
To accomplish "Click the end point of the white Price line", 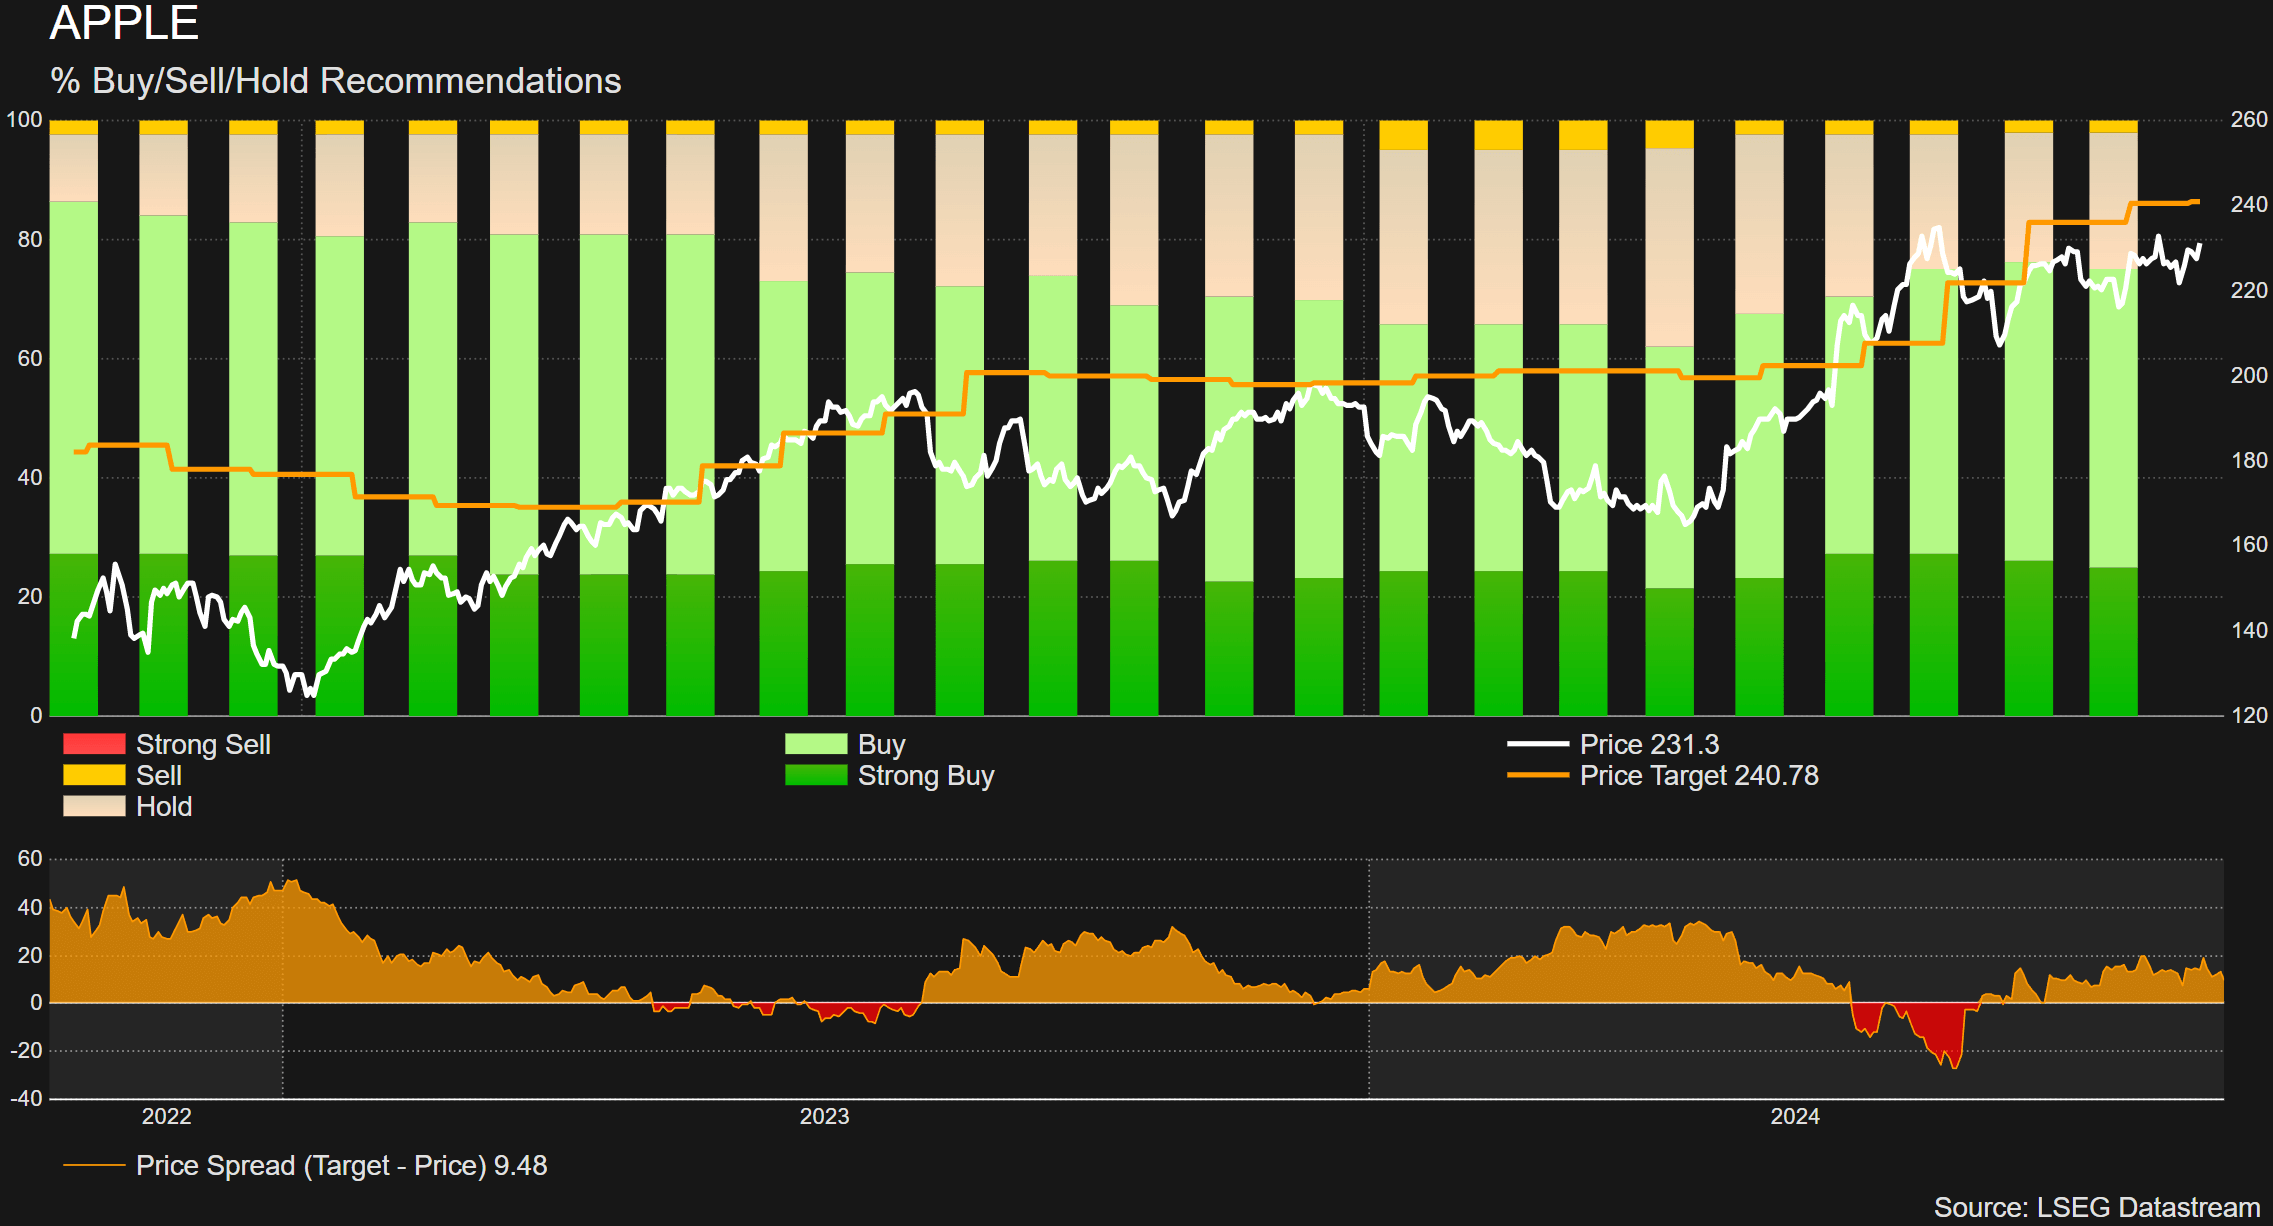I will 2199,246.
